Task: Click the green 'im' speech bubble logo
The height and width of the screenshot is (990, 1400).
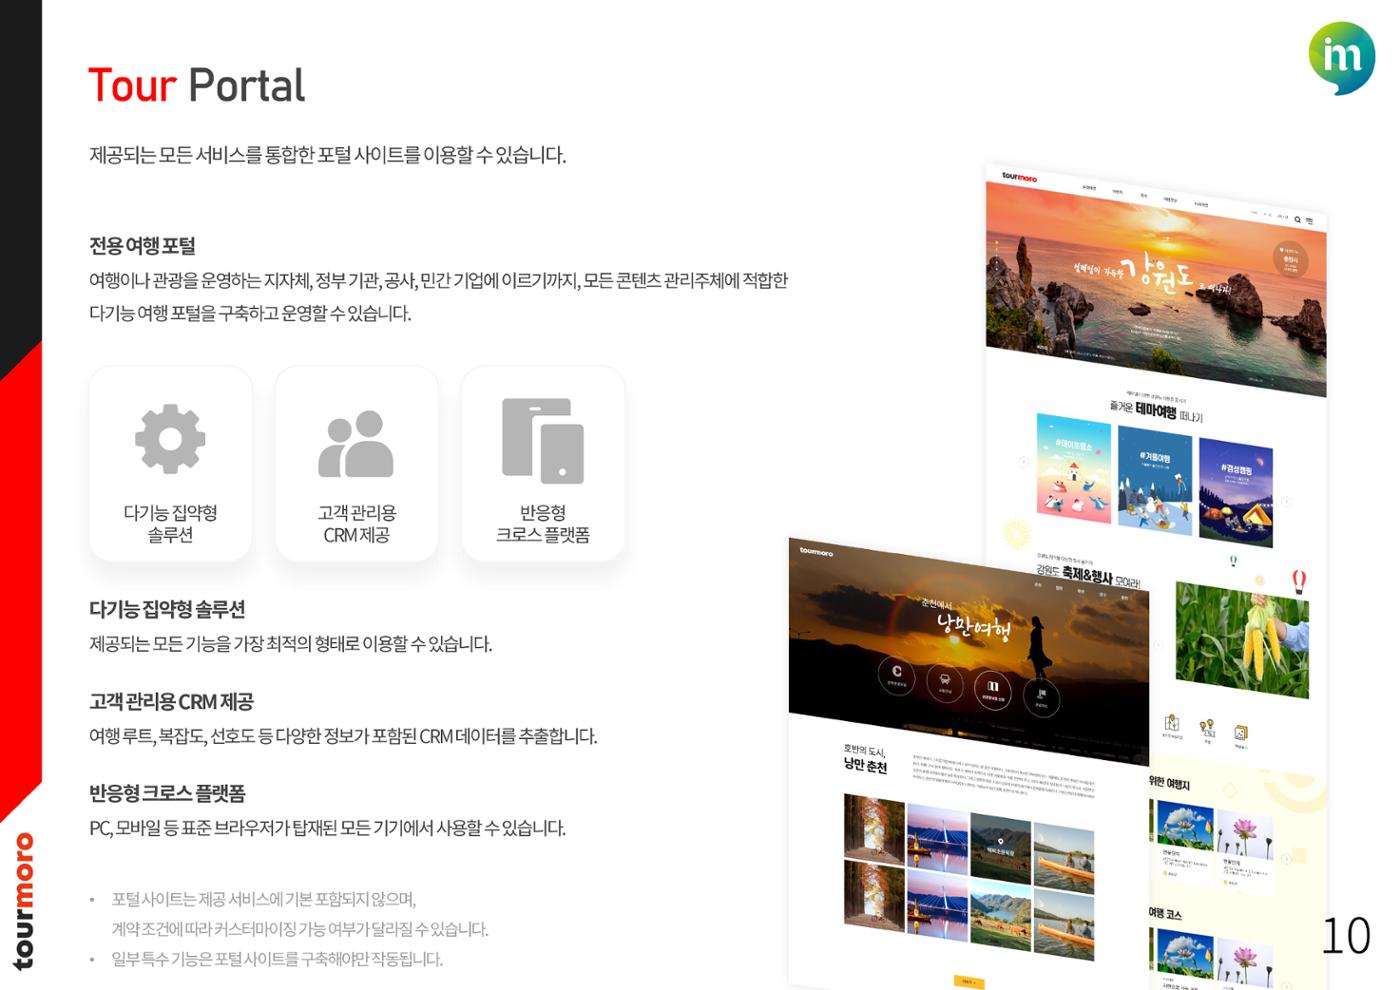Action: tap(1342, 57)
